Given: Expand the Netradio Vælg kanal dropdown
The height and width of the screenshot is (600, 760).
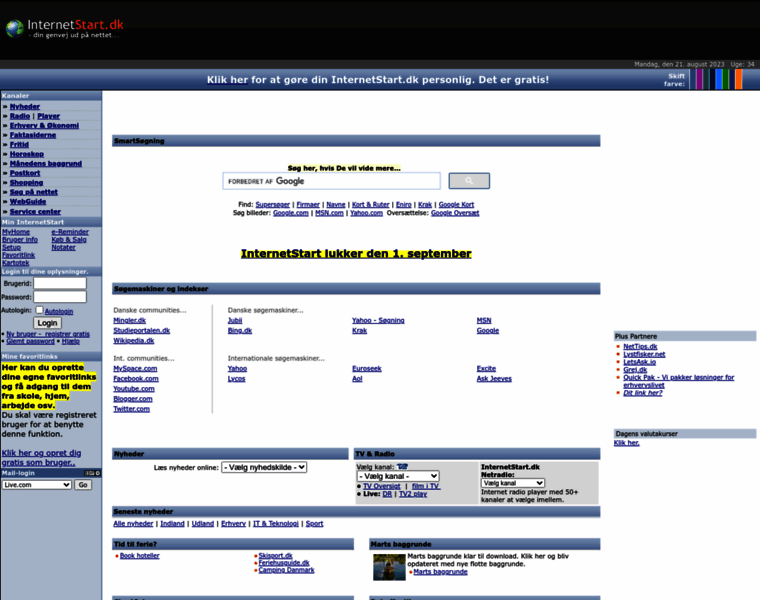Looking at the screenshot, I should tap(513, 483).
